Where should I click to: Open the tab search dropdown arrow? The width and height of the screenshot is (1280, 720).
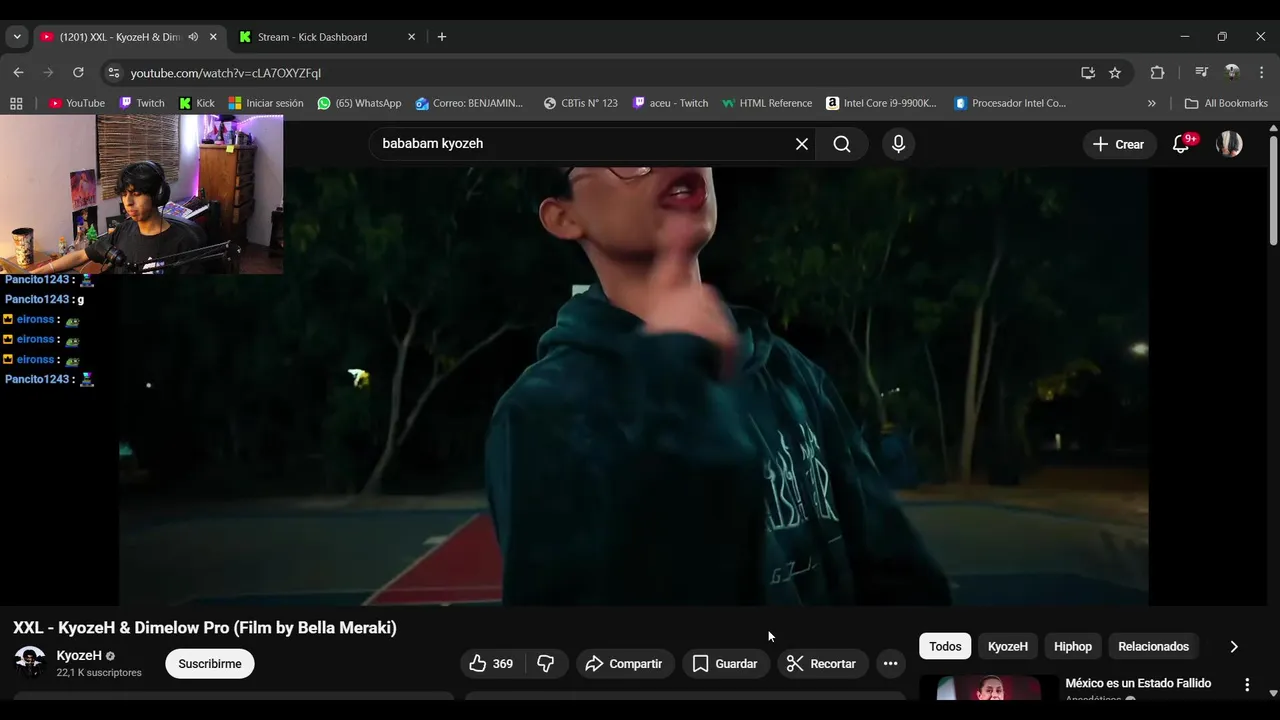17,37
